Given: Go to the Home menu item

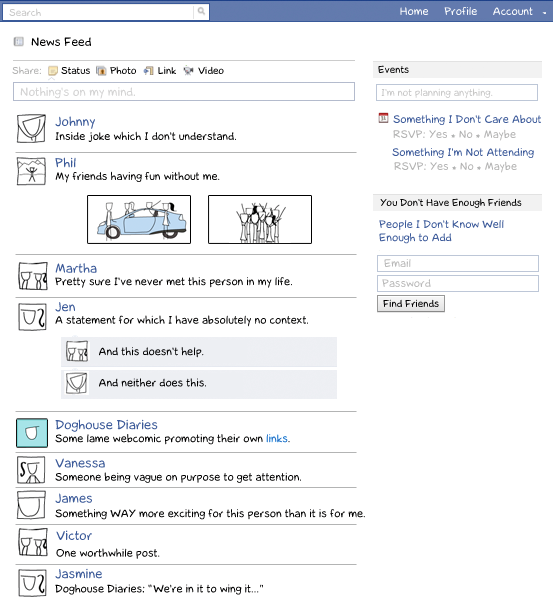Looking at the screenshot, I should pos(414,12).
